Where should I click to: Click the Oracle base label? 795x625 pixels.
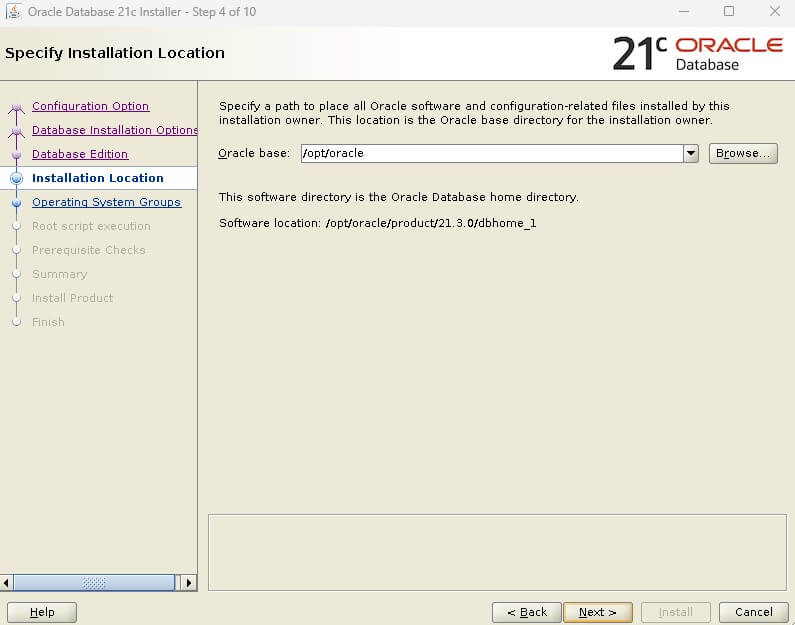[254, 153]
